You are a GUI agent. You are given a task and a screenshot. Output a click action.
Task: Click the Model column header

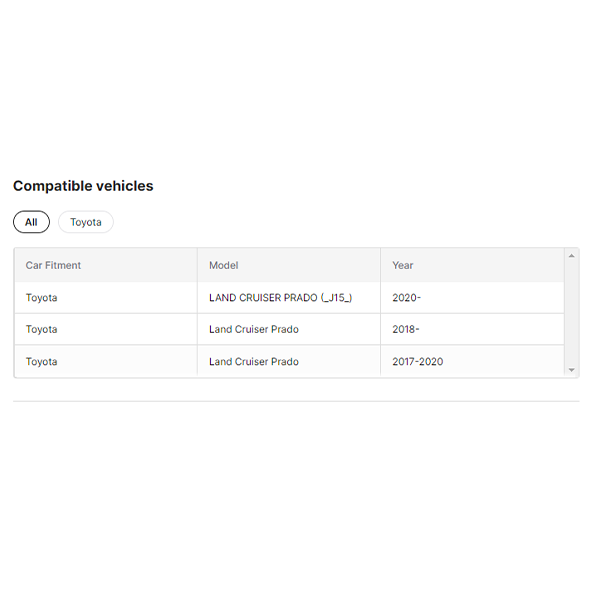223,265
